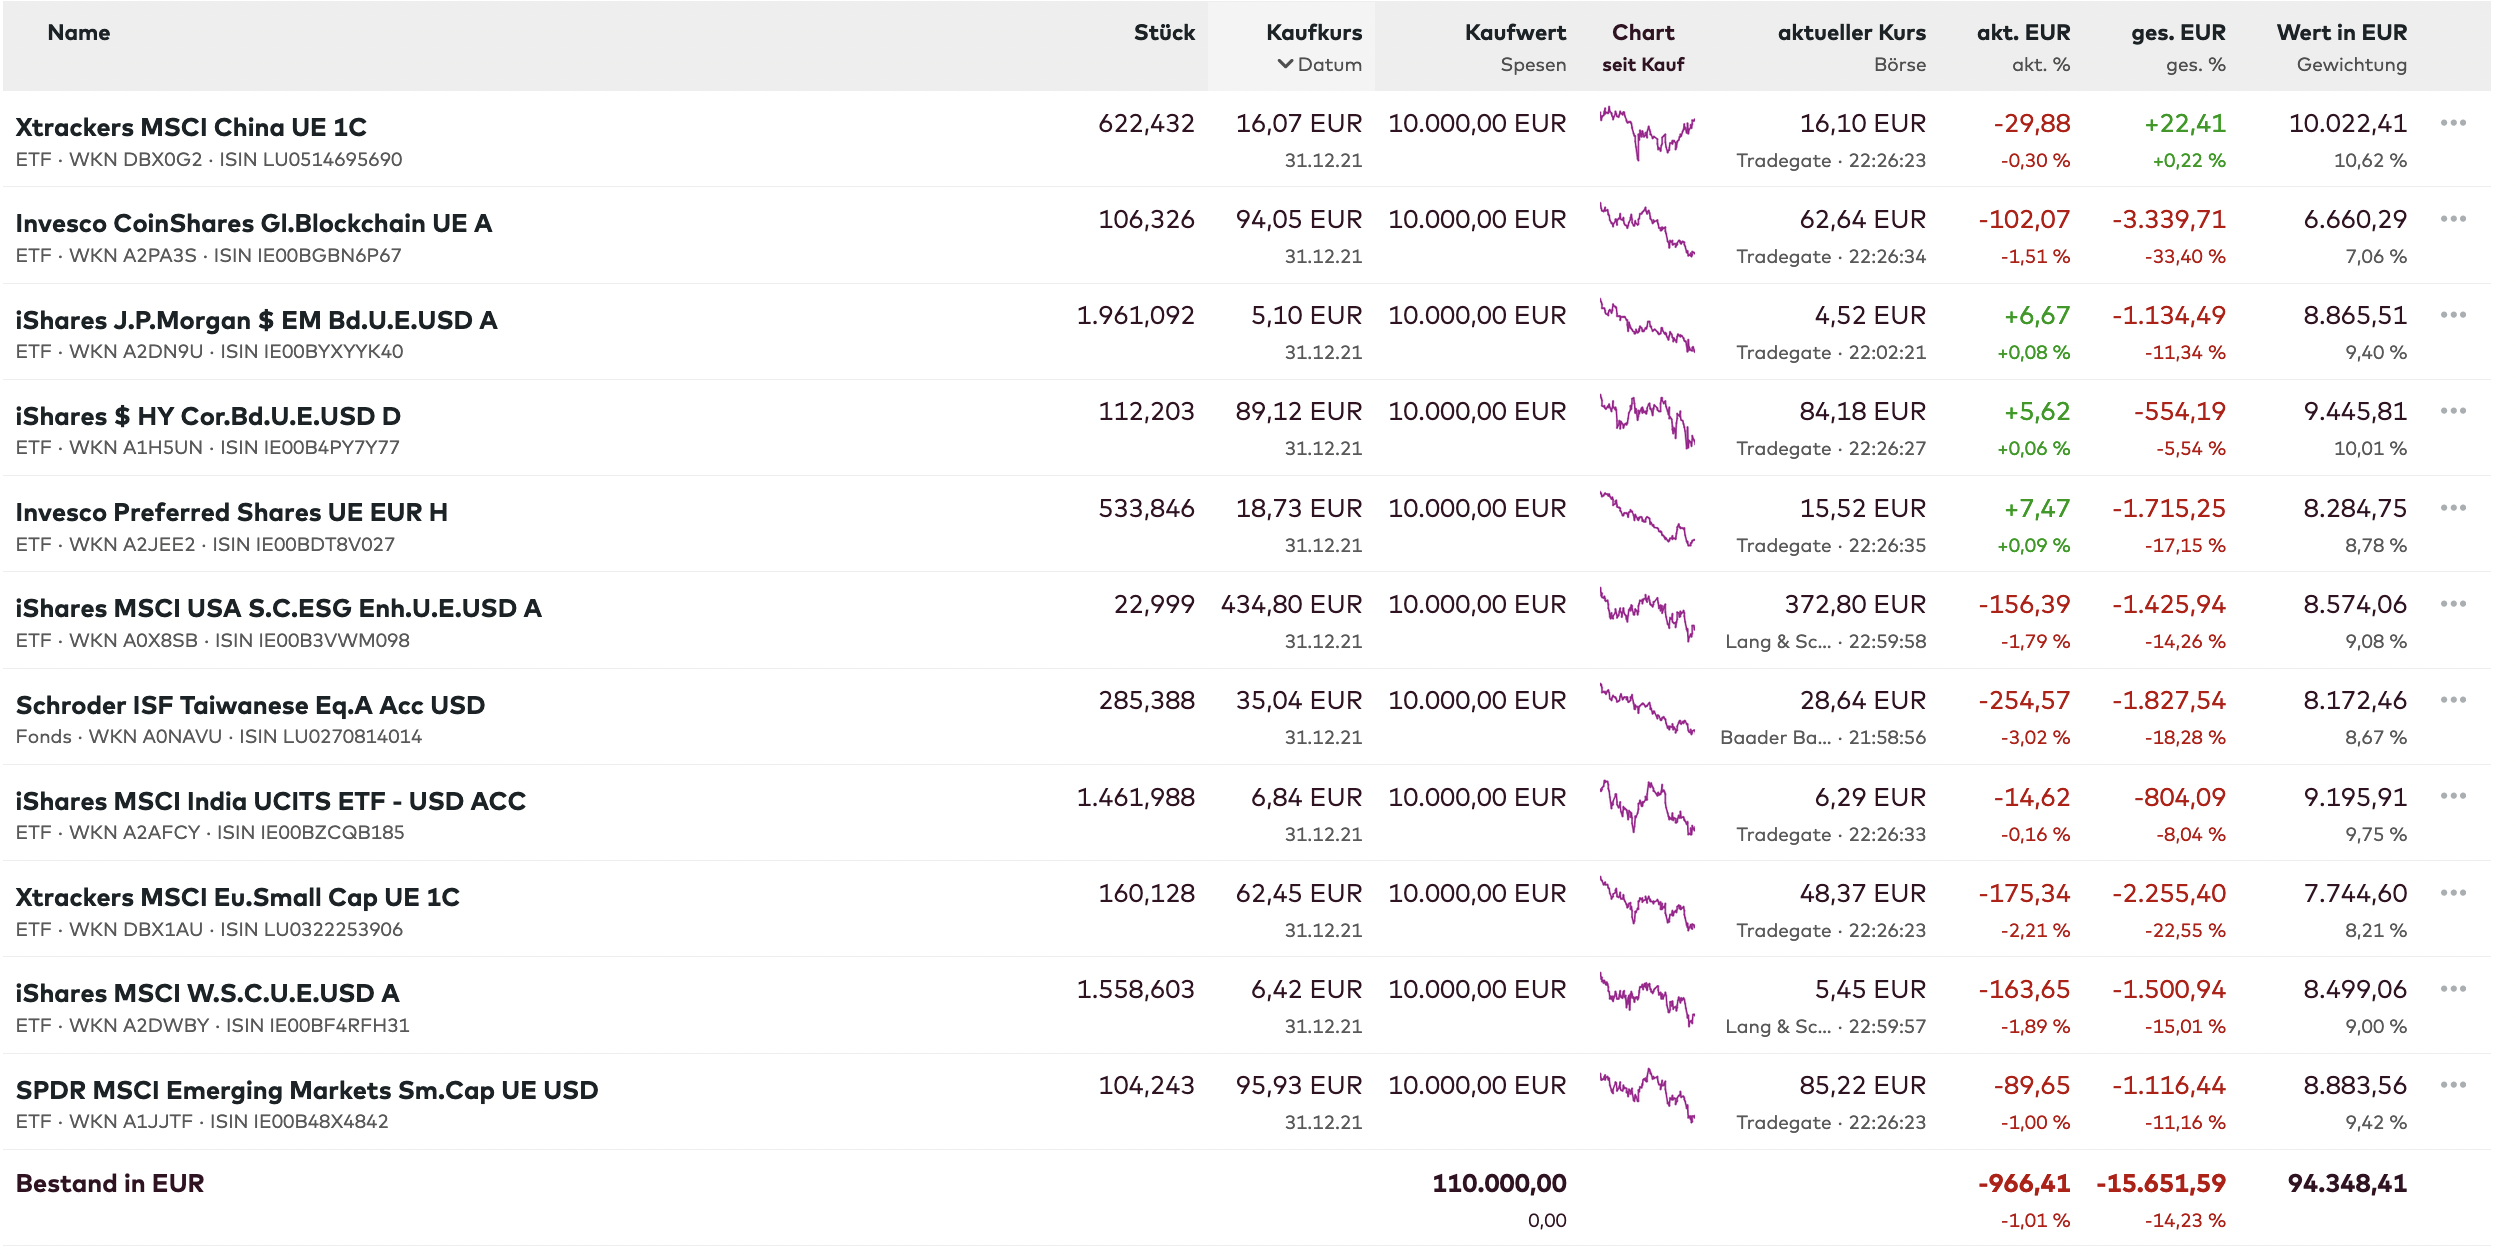Toggle Kaufkurs sort order chevron by Datum
Screen dimensions: 2516x1254
(x=1285, y=64)
